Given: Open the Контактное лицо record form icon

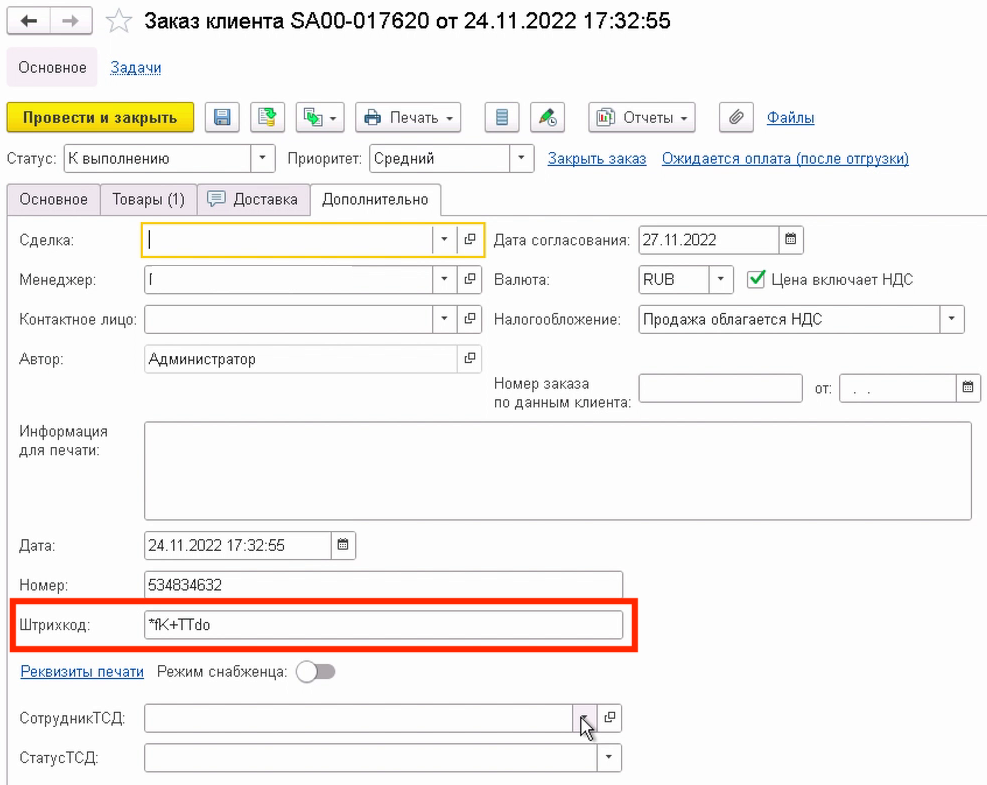Looking at the screenshot, I should 470,319.
